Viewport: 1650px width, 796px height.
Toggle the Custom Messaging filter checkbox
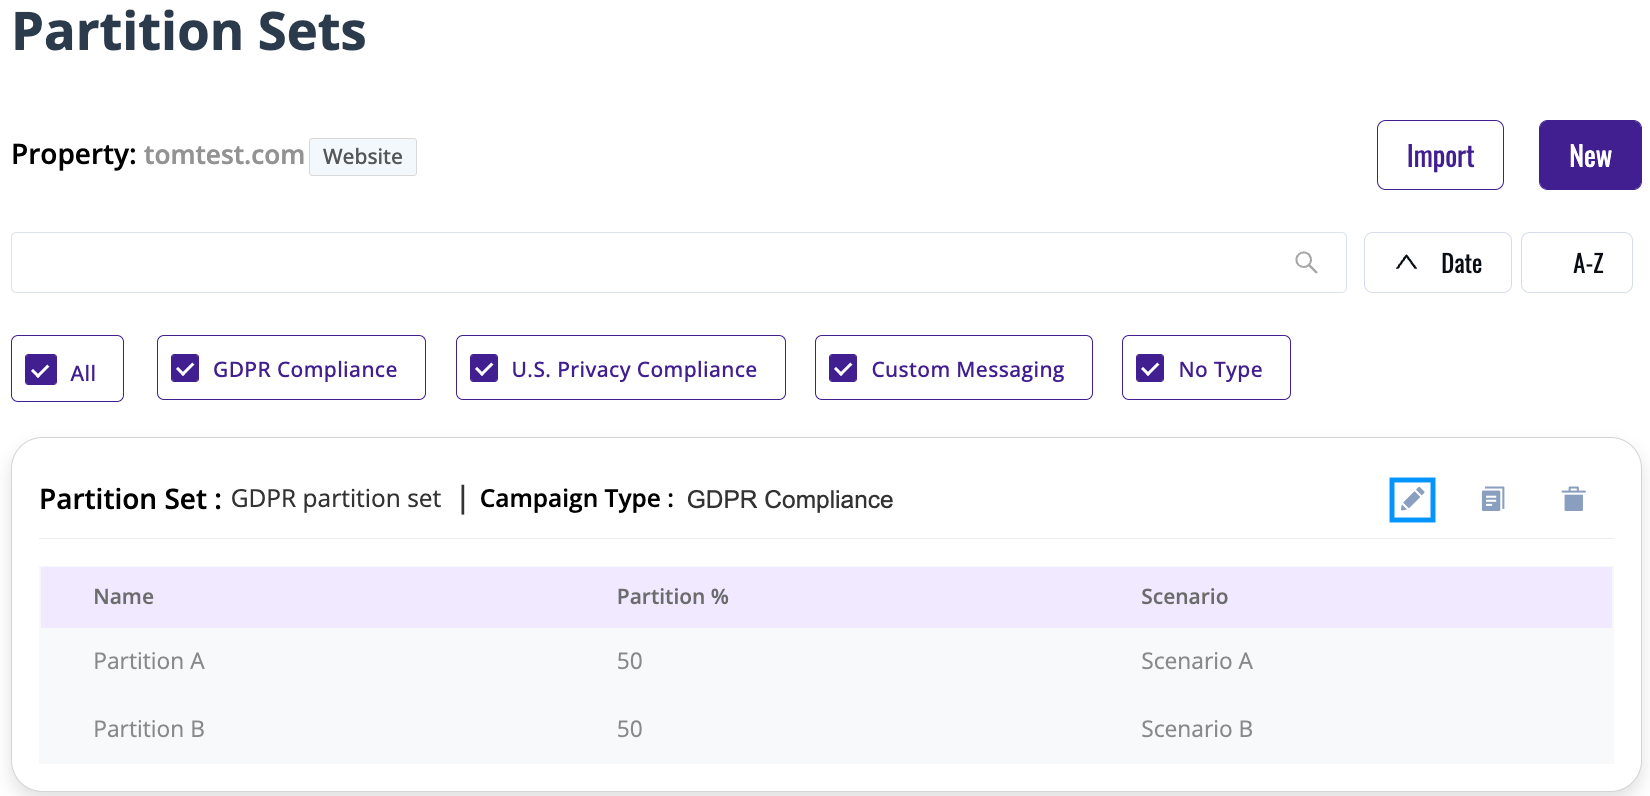click(843, 368)
